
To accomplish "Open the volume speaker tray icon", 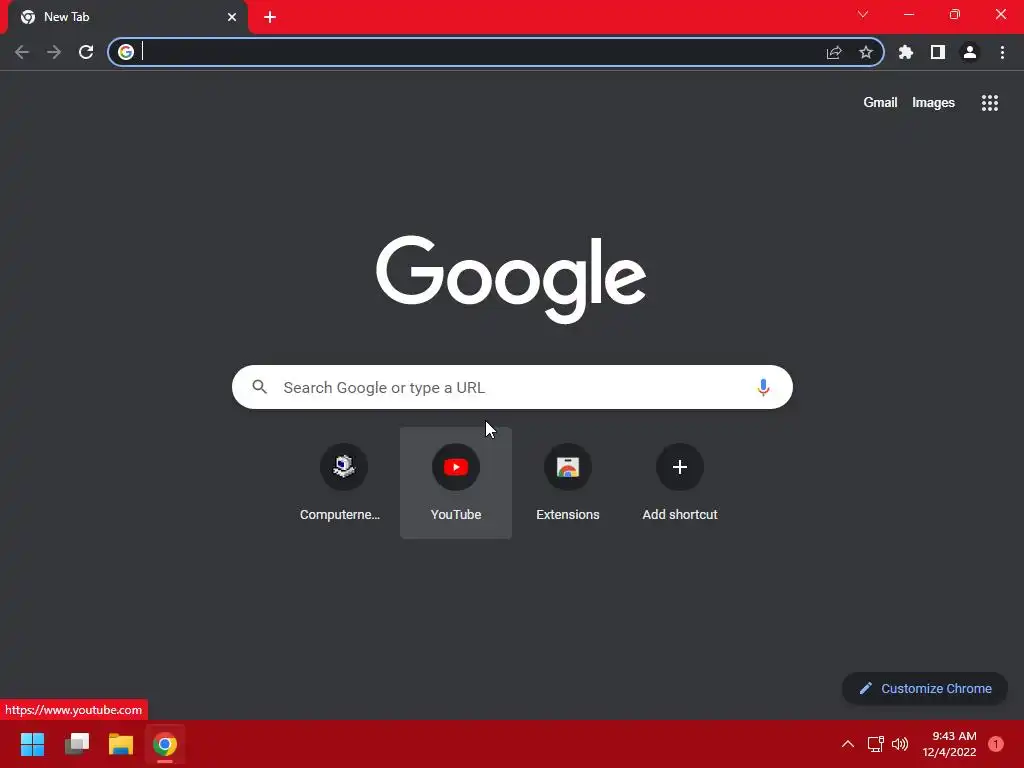I will (x=900, y=744).
